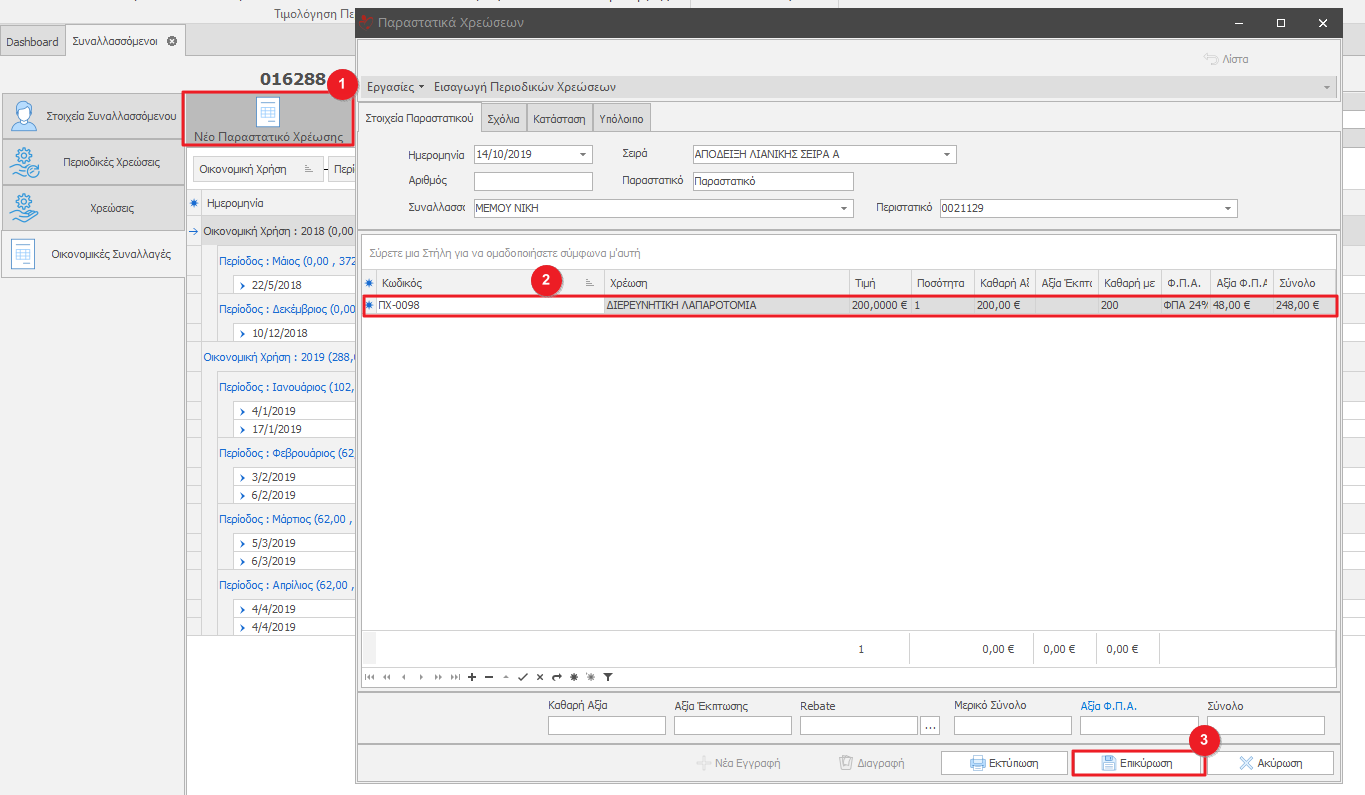Image resolution: width=1365 pixels, height=795 pixels.
Task: Close the Συναλλασσόμενοι tab
Action: pos(172,41)
